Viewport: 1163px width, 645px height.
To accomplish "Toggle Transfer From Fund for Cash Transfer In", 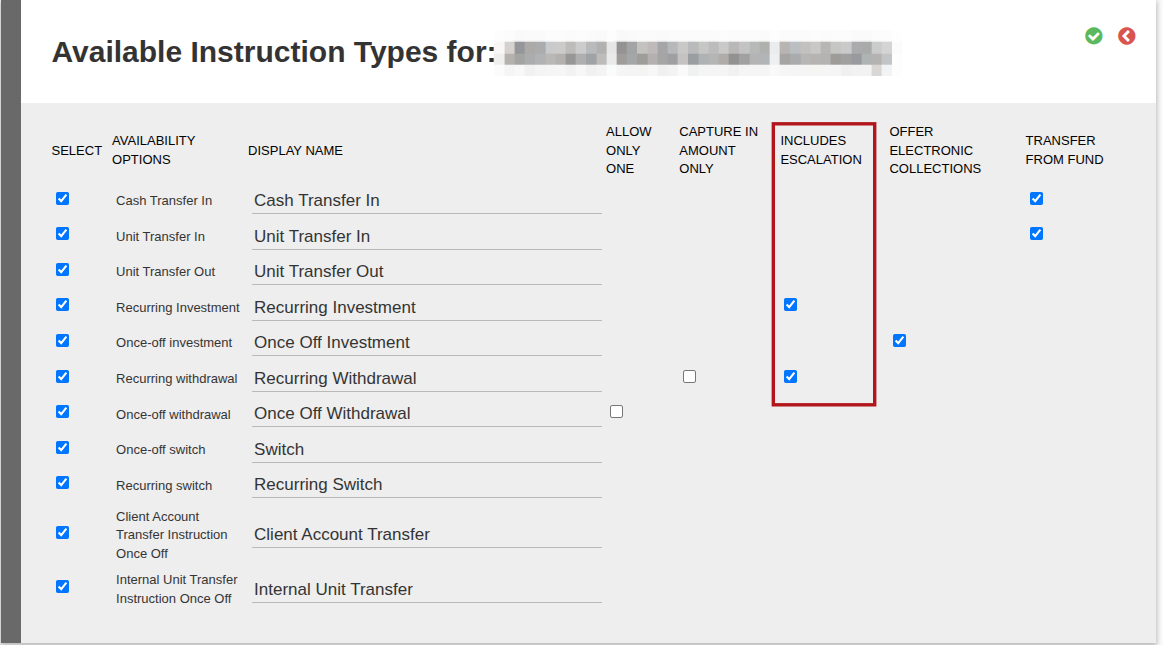I will click(1036, 199).
